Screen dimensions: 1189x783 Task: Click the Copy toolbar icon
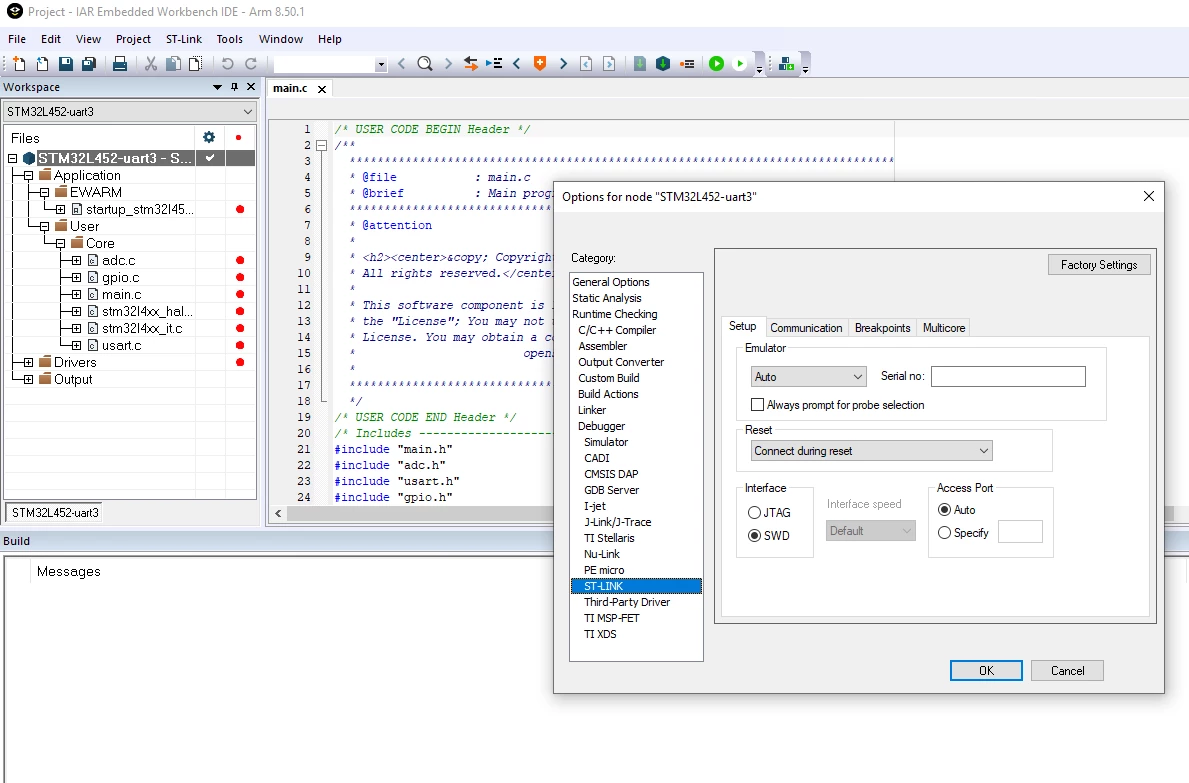[174, 64]
